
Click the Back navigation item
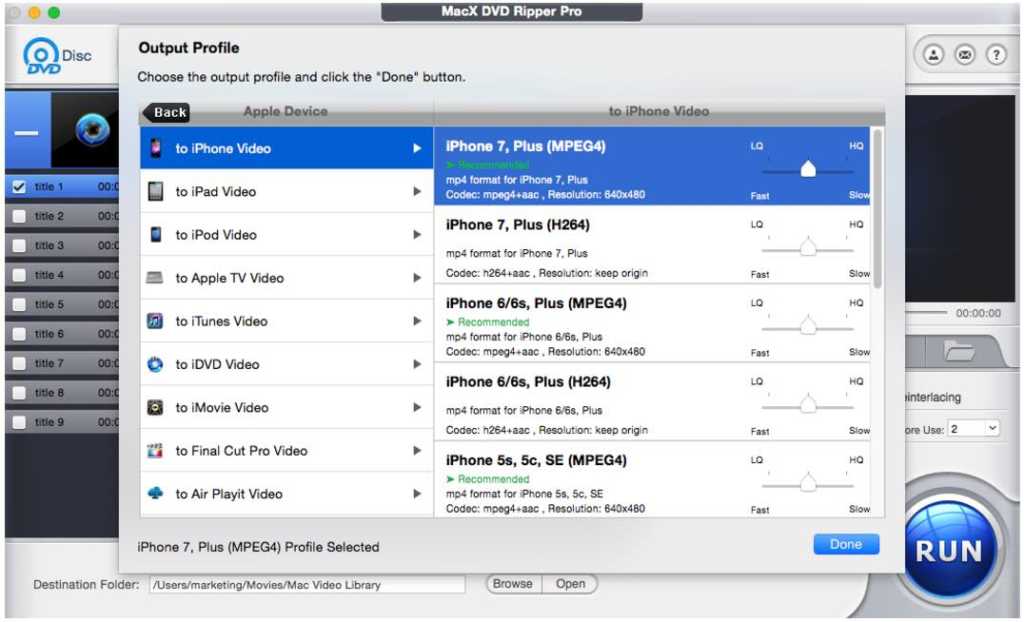(167, 112)
